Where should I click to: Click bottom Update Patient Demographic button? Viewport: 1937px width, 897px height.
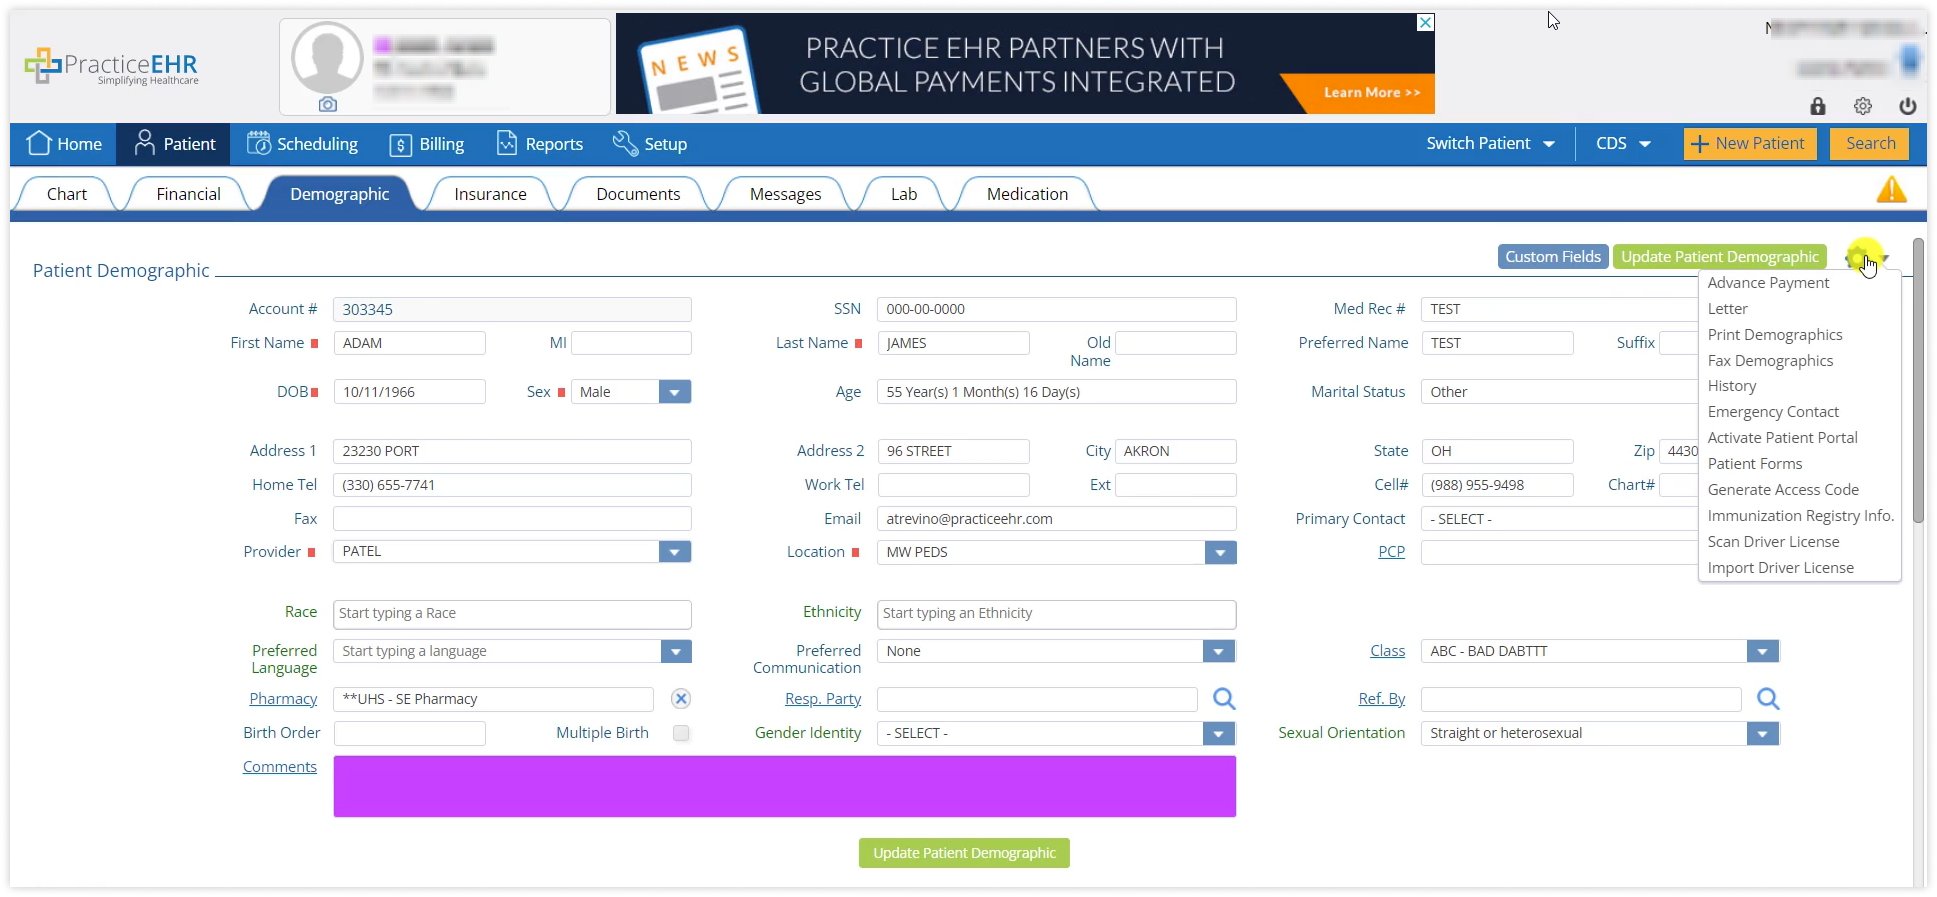pyautogui.click(x=964, y=853)
